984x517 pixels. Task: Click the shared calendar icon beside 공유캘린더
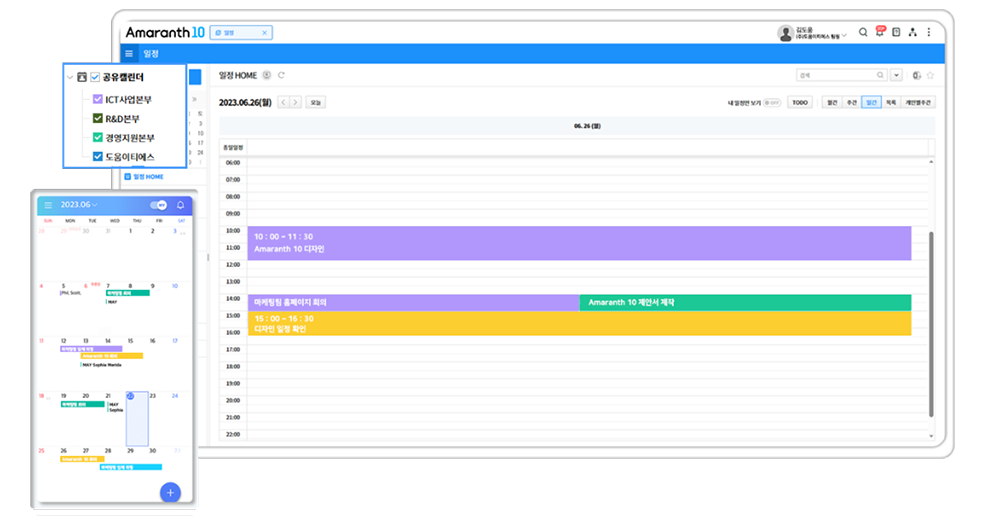coord(82,77)
